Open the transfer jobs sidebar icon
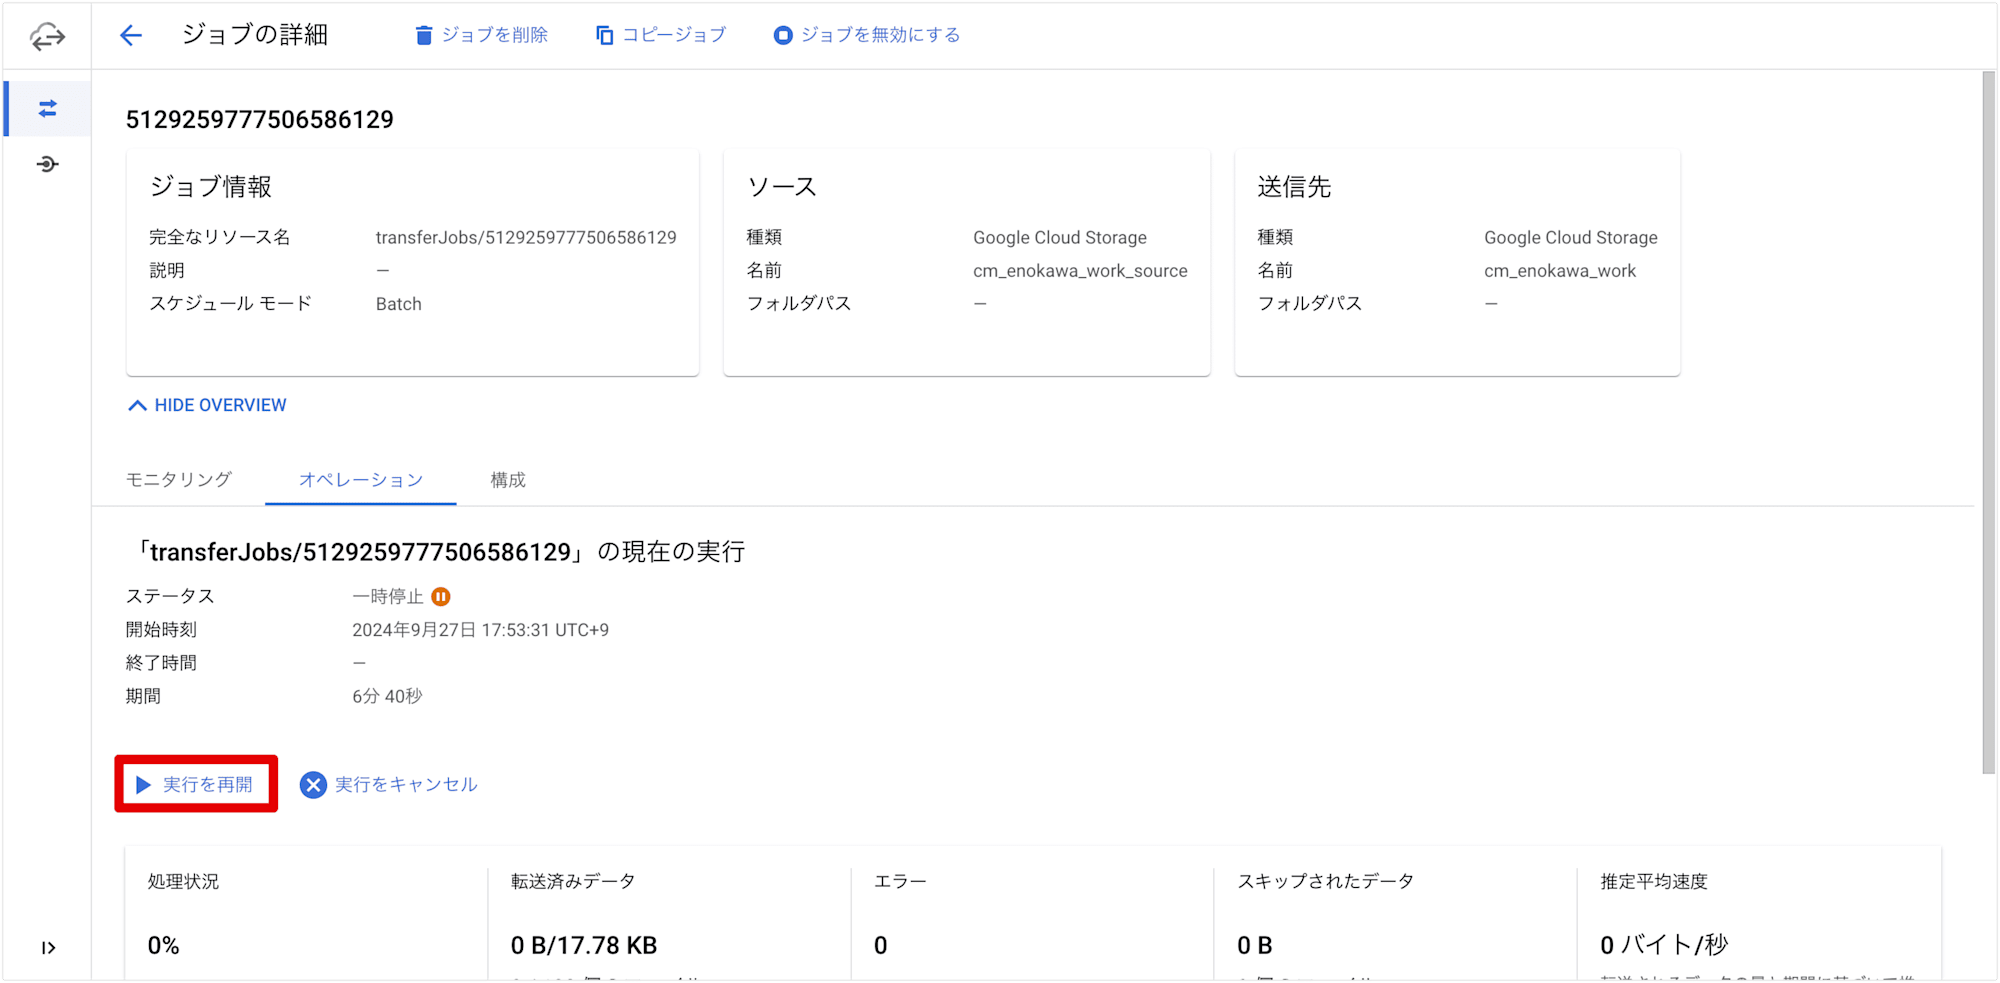Screen dimensions: 2000x983 [x=47, y=109]
